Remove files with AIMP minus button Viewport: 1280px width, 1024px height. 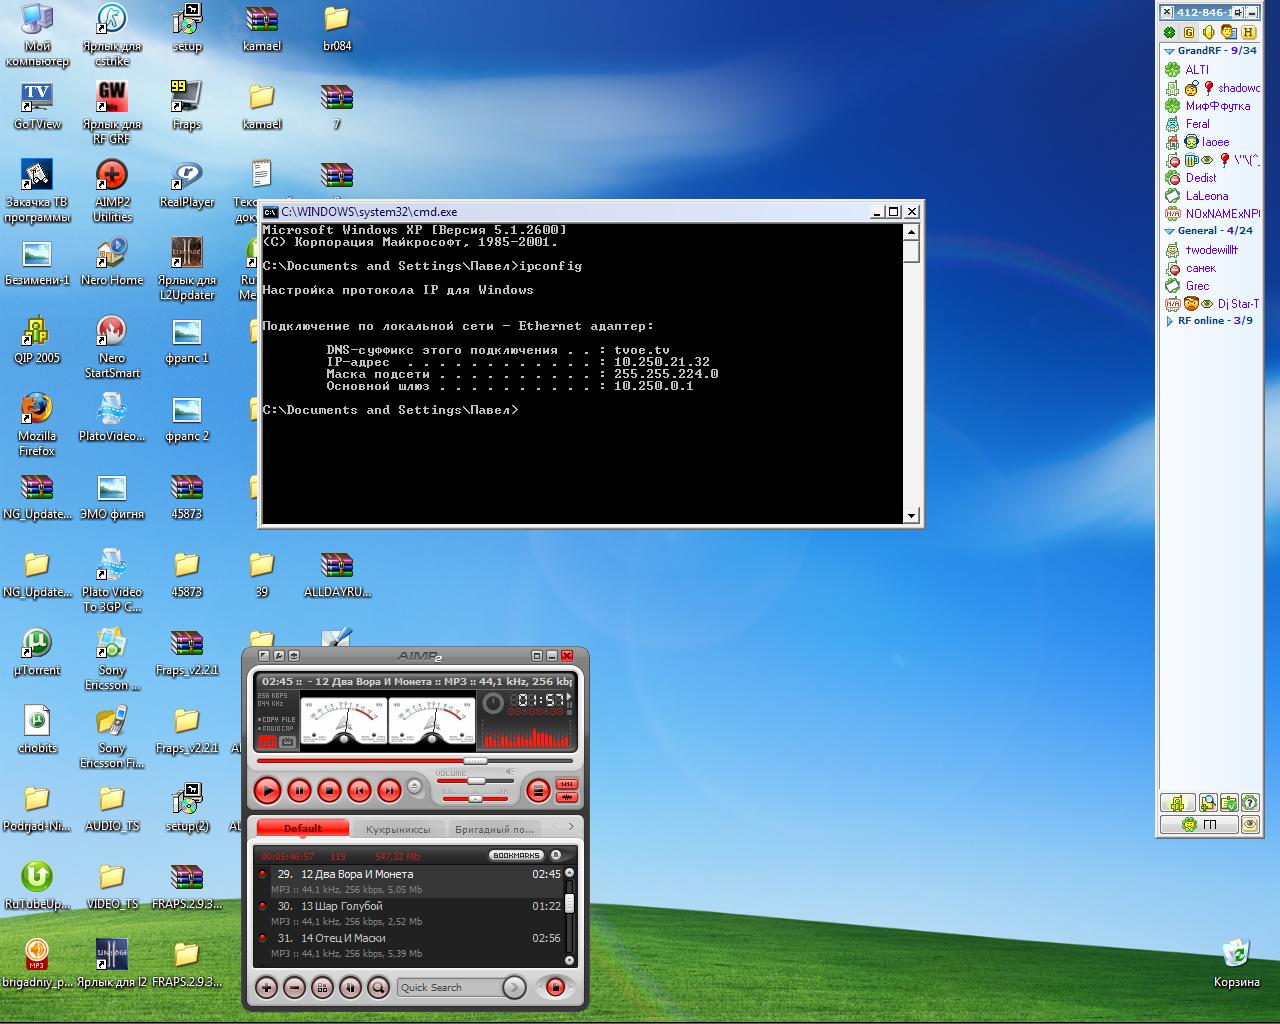click(x=294, y=987)
